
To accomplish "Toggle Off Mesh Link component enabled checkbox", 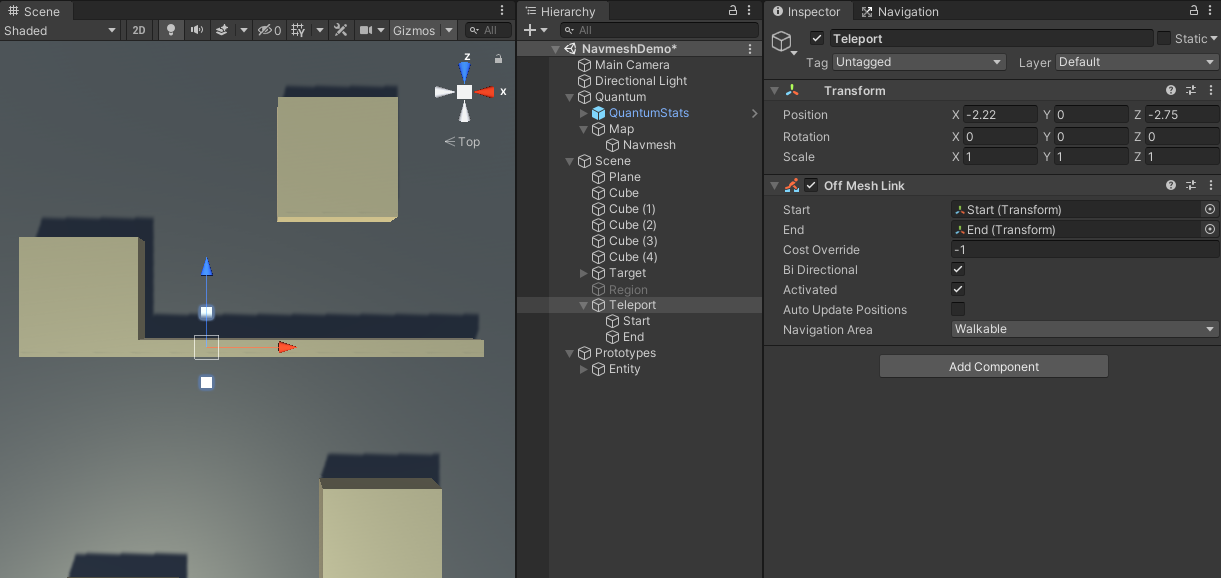I will [811, 185].
